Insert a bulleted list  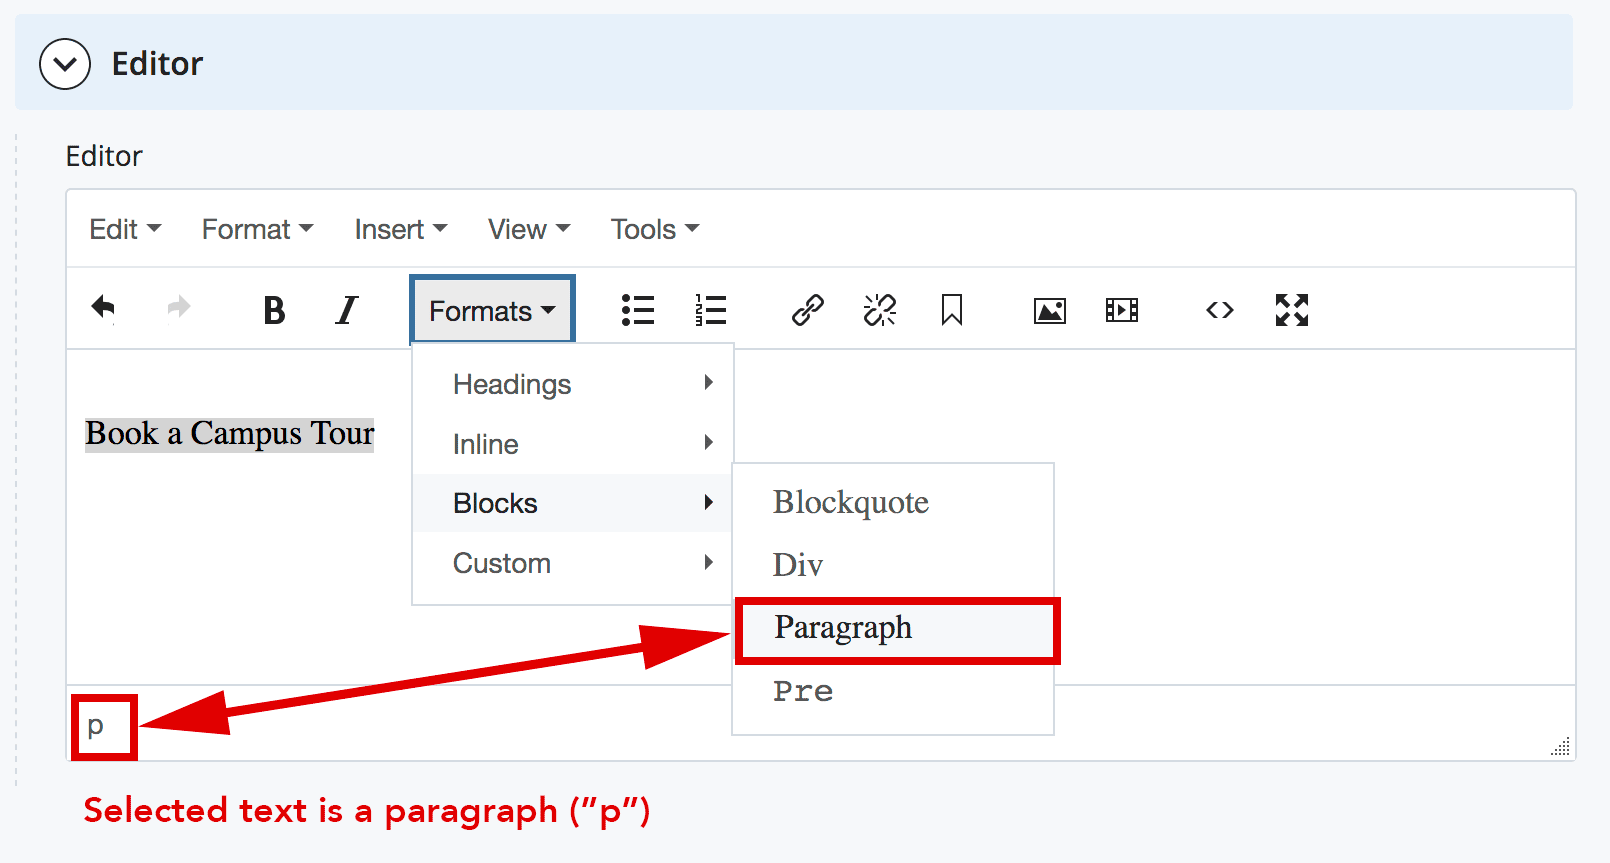point(638,310)
